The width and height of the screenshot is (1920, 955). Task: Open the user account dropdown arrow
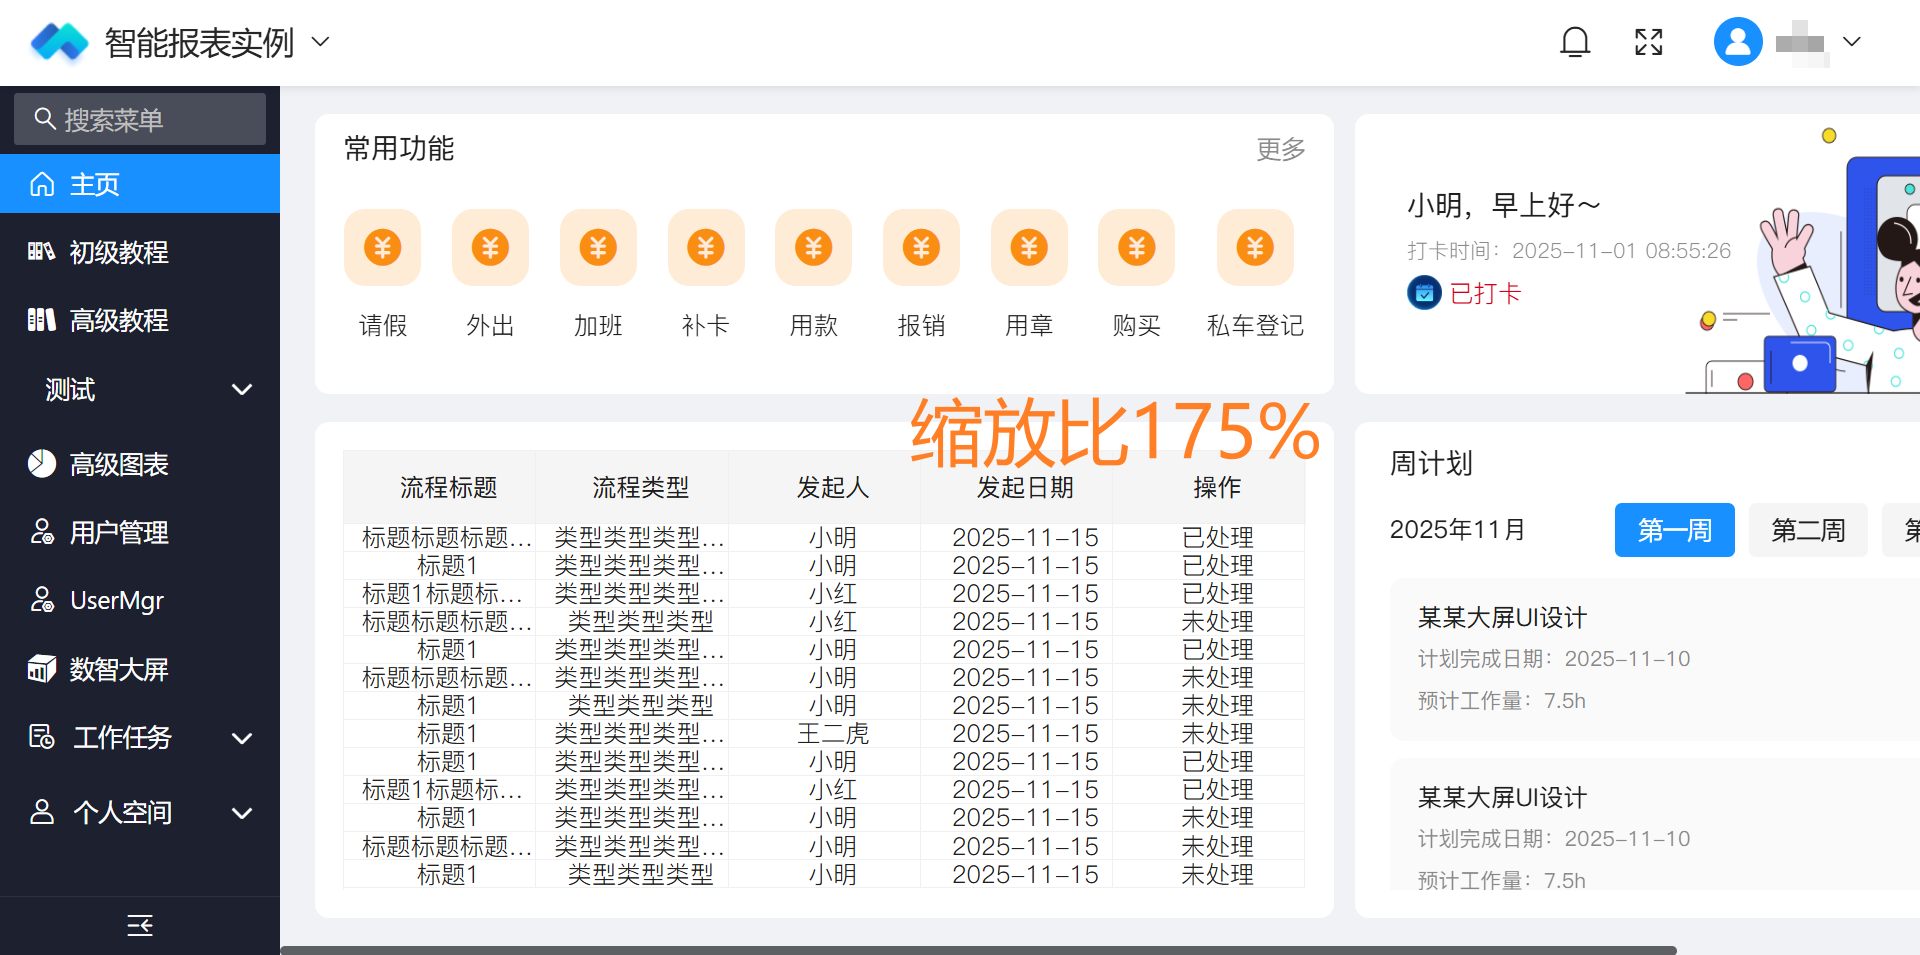(1851, 42)
